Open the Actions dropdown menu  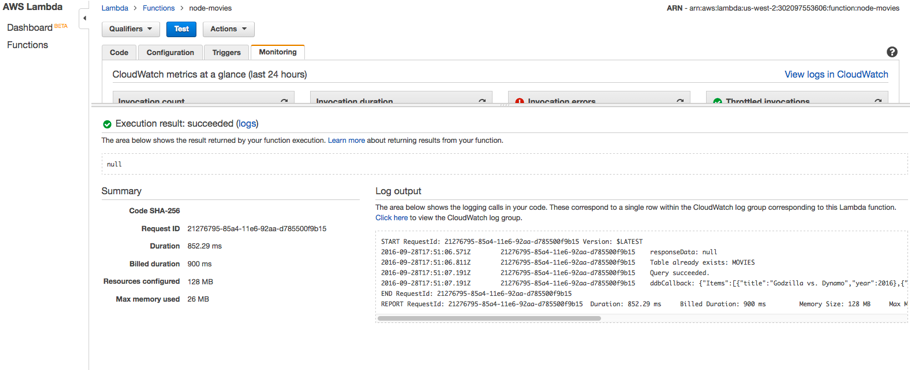click(229, 29)
